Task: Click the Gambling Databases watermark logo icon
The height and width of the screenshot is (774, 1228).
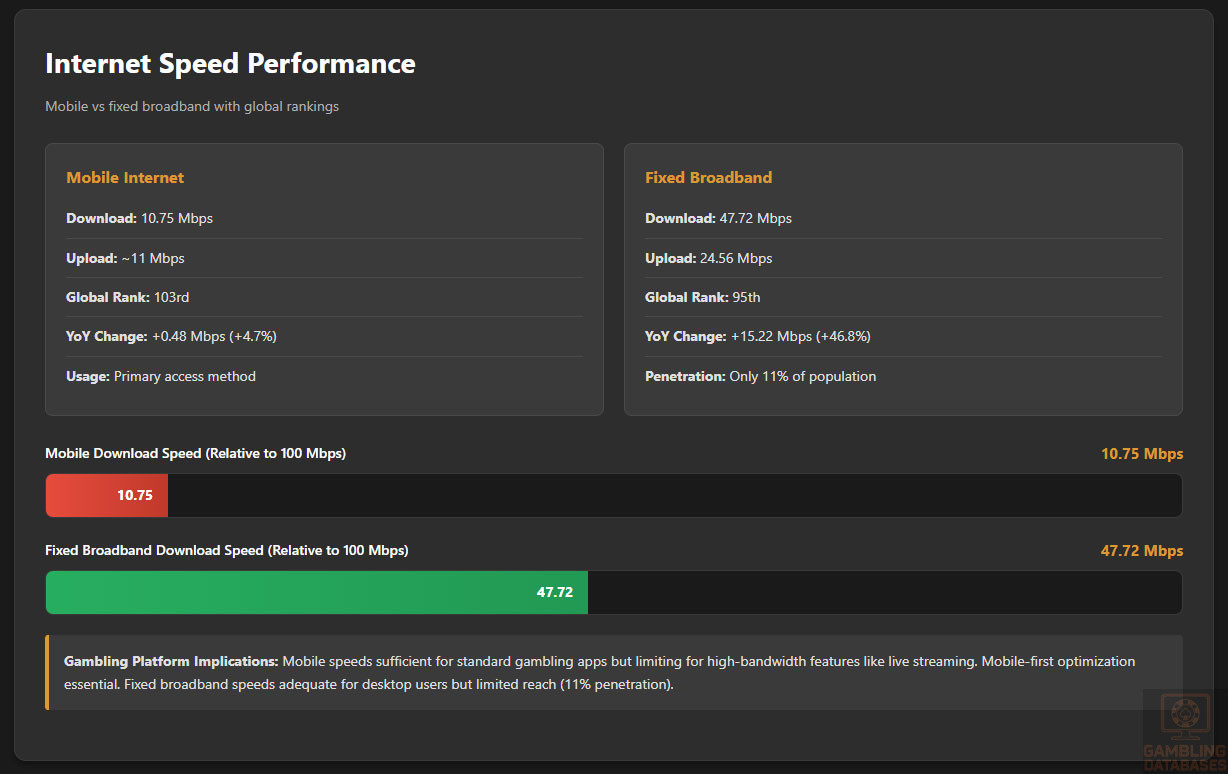Action: pos(1184,715)
